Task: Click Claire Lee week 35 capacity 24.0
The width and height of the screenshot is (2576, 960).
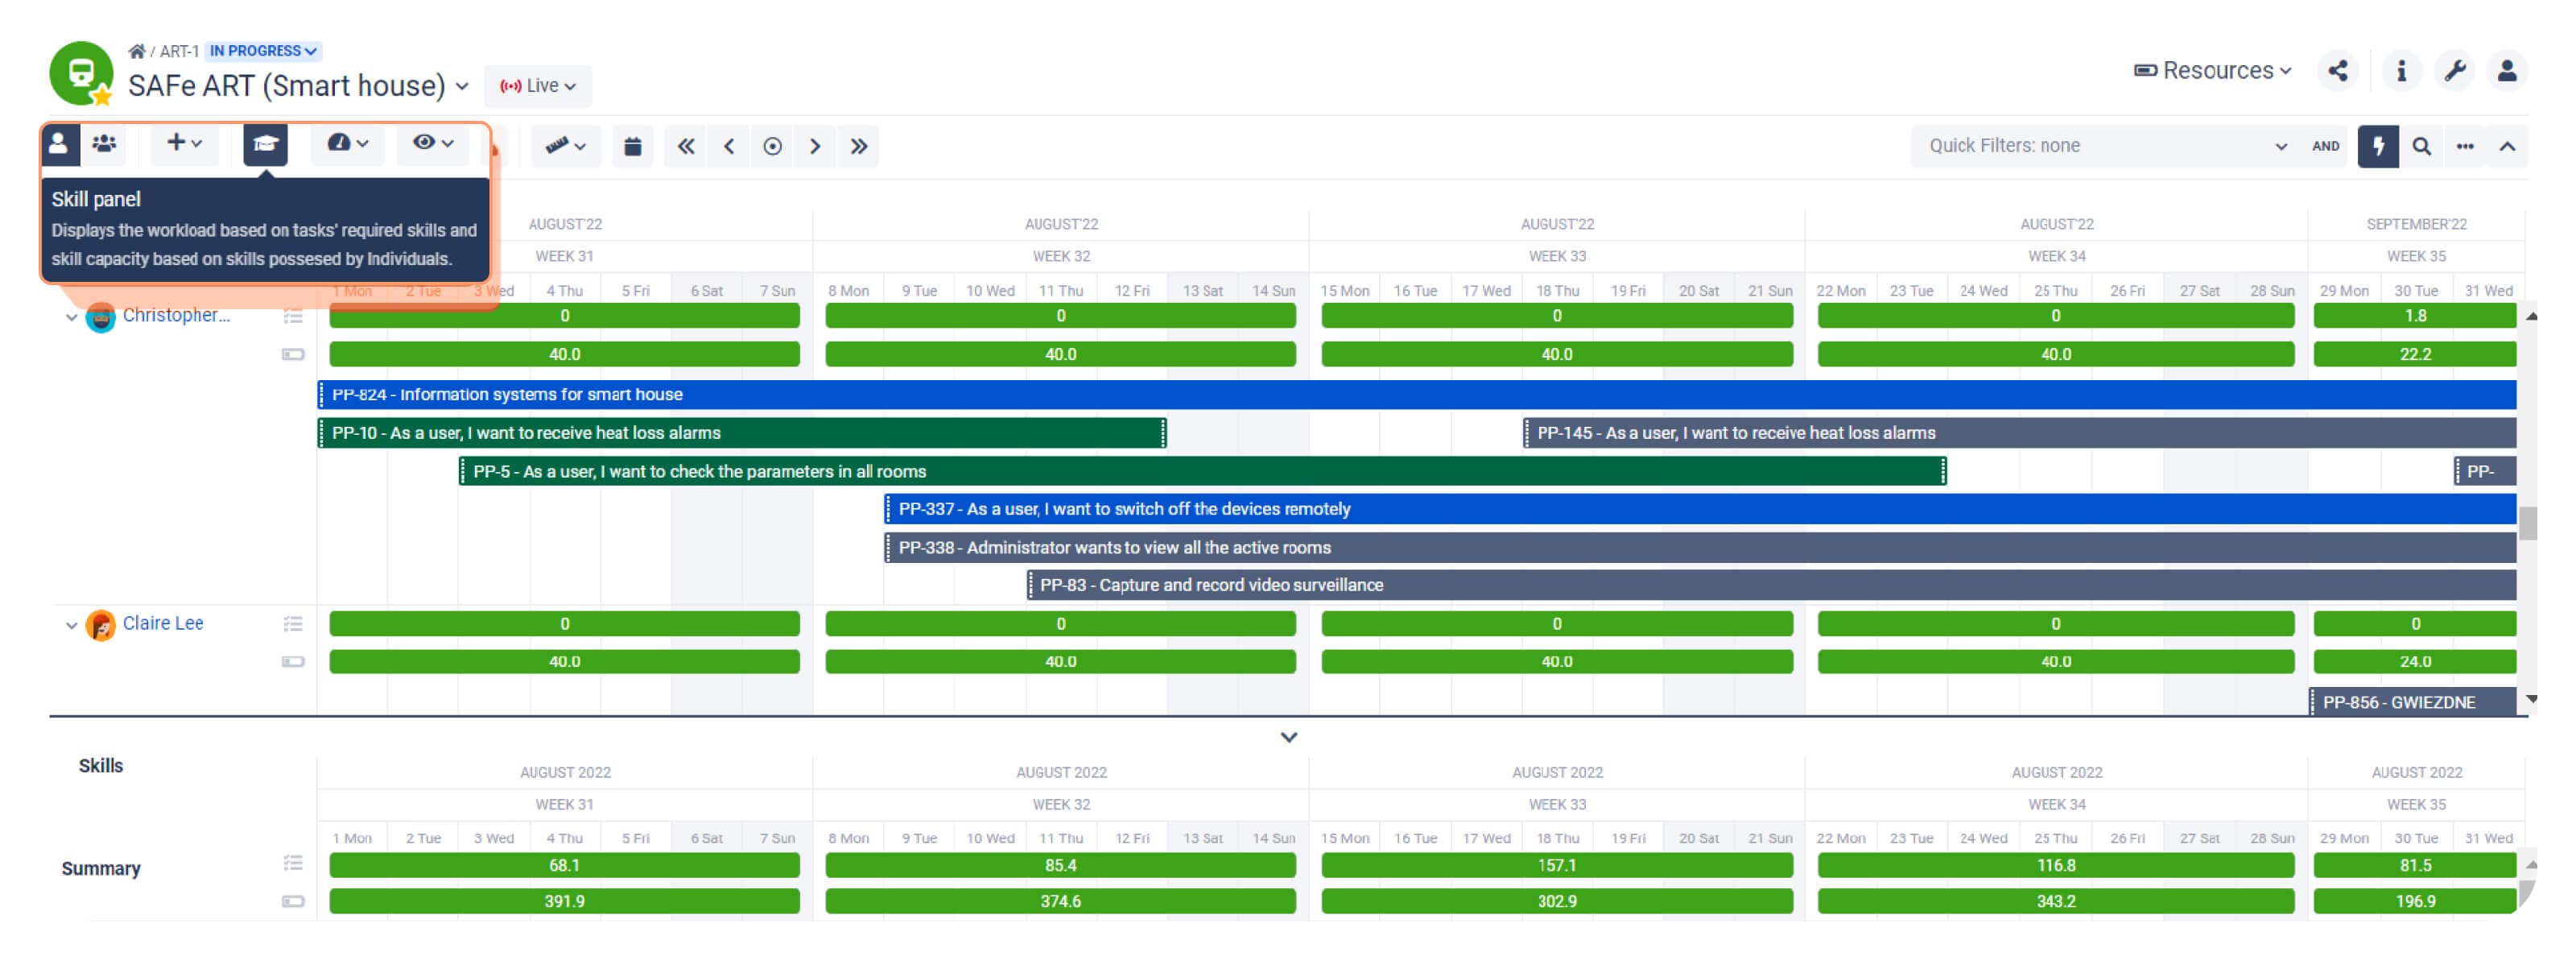Action: tap(2415, 663)
